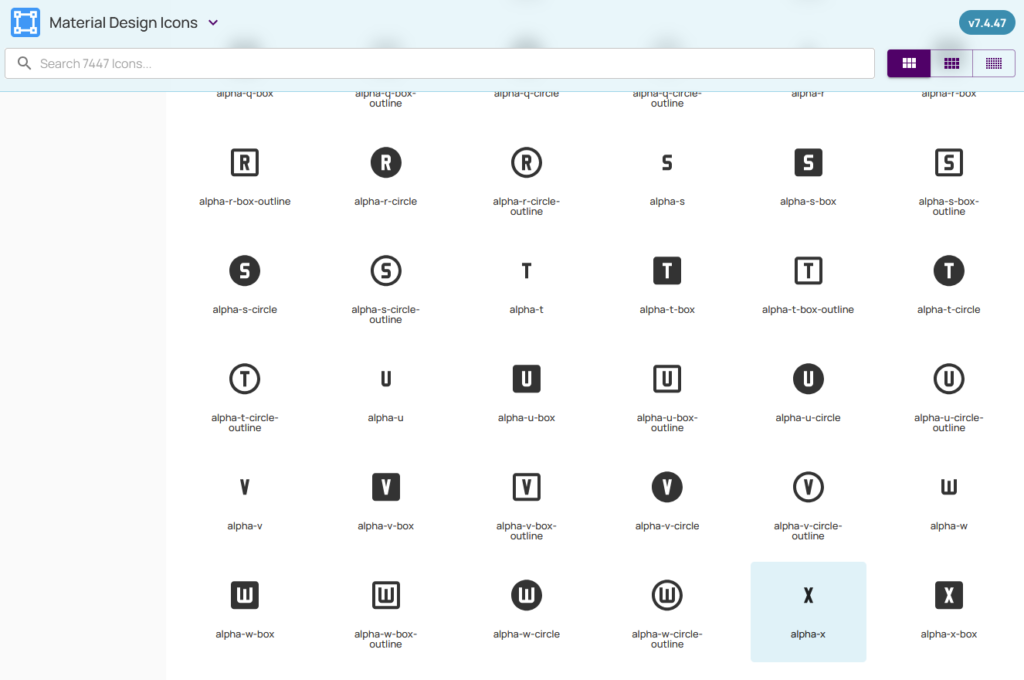Click the alpha-t-circle-outline icon
1024x680 pixels.
point(245,379)
